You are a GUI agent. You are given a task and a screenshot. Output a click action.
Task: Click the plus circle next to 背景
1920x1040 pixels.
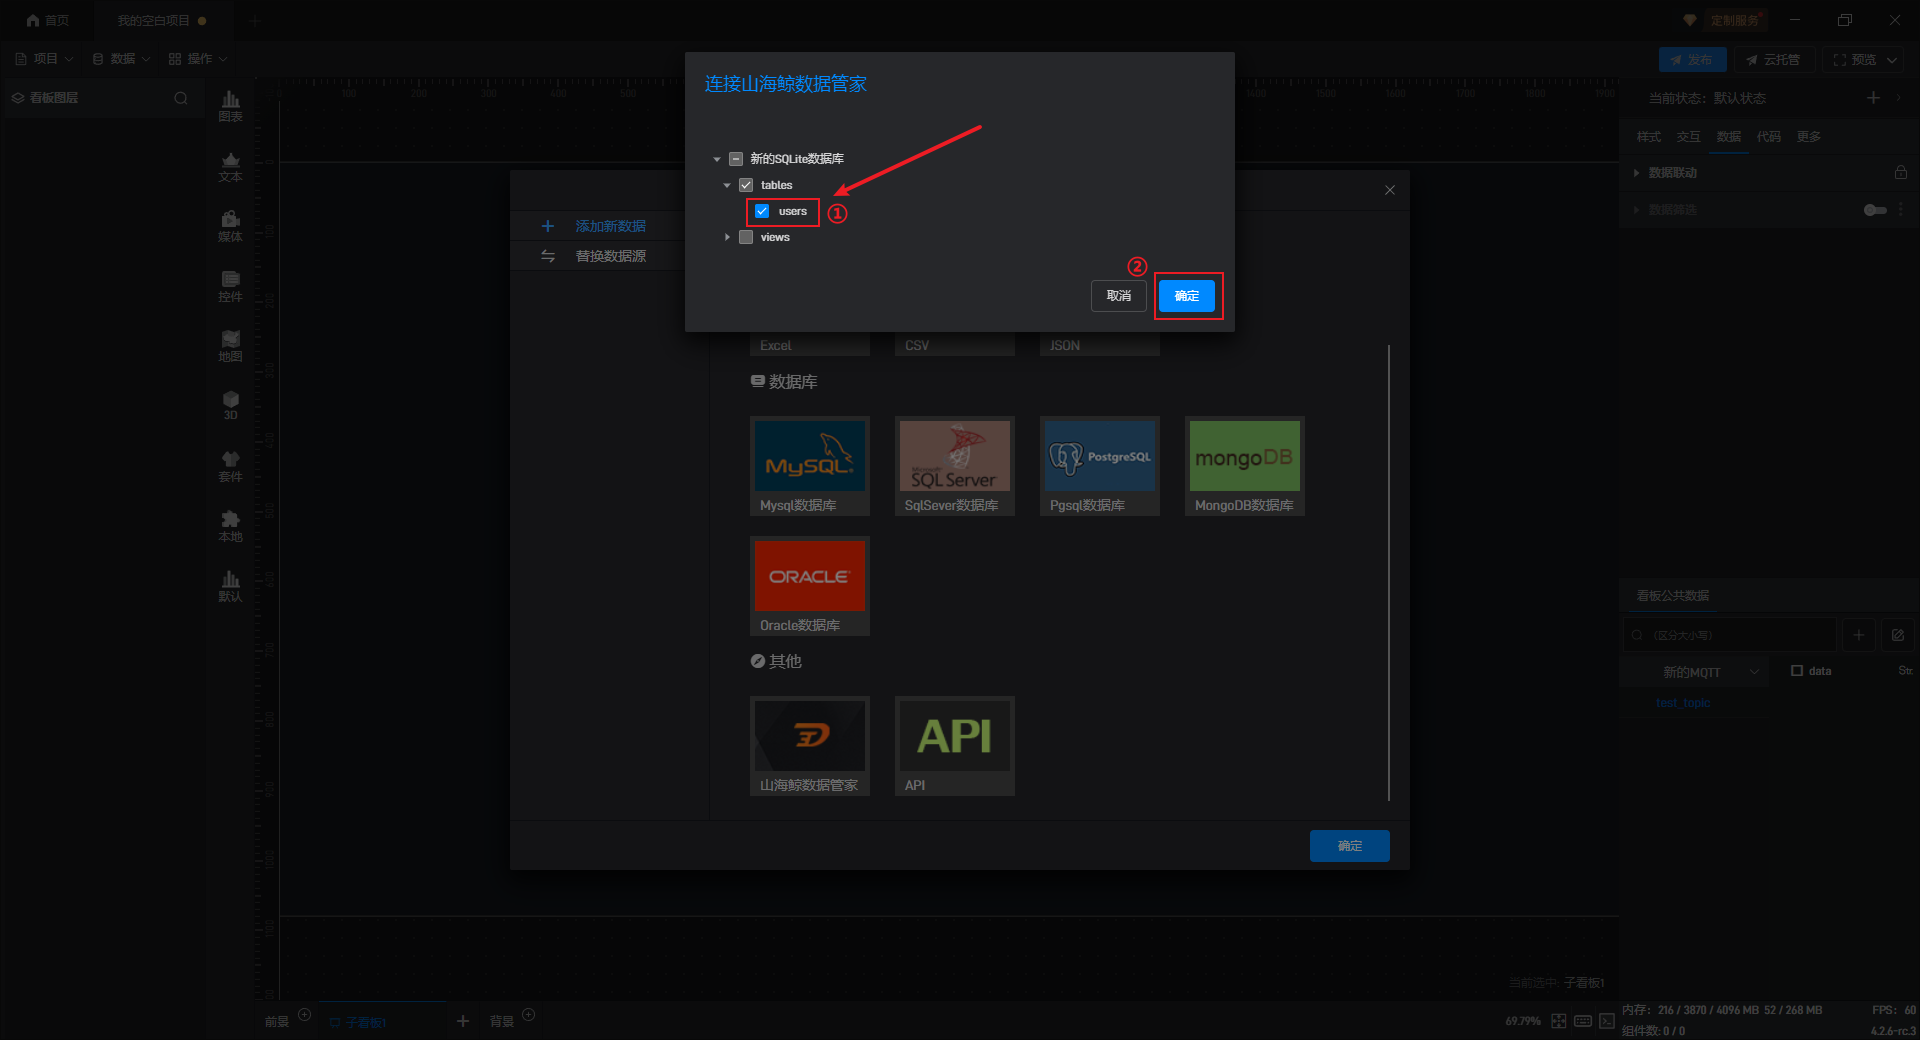(x=529, y=1015)
